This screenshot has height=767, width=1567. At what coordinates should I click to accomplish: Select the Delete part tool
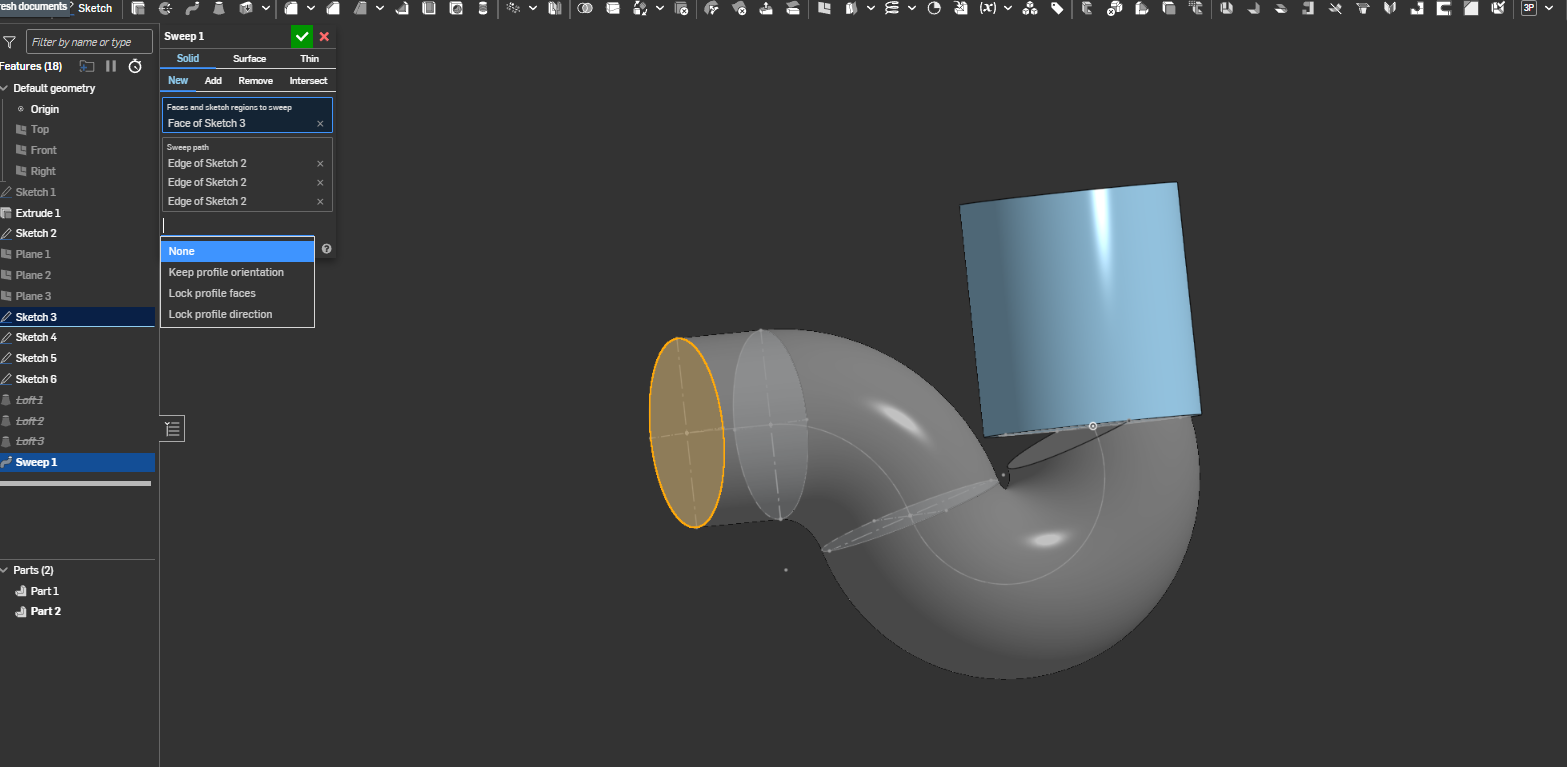(x=681, y=8)
